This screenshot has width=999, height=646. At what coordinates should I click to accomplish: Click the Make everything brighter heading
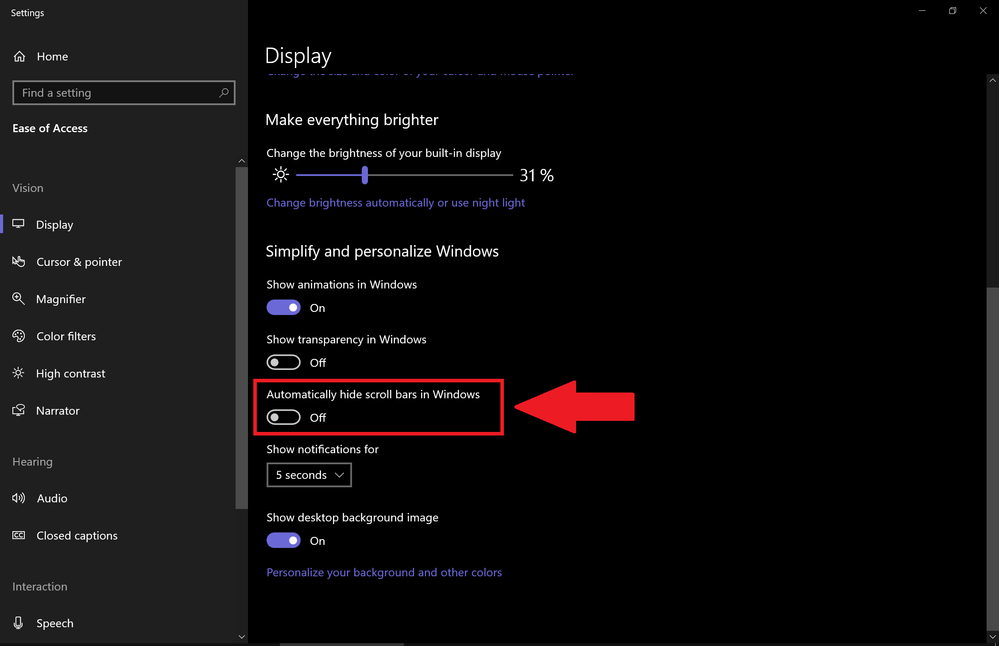click(352, 120)
